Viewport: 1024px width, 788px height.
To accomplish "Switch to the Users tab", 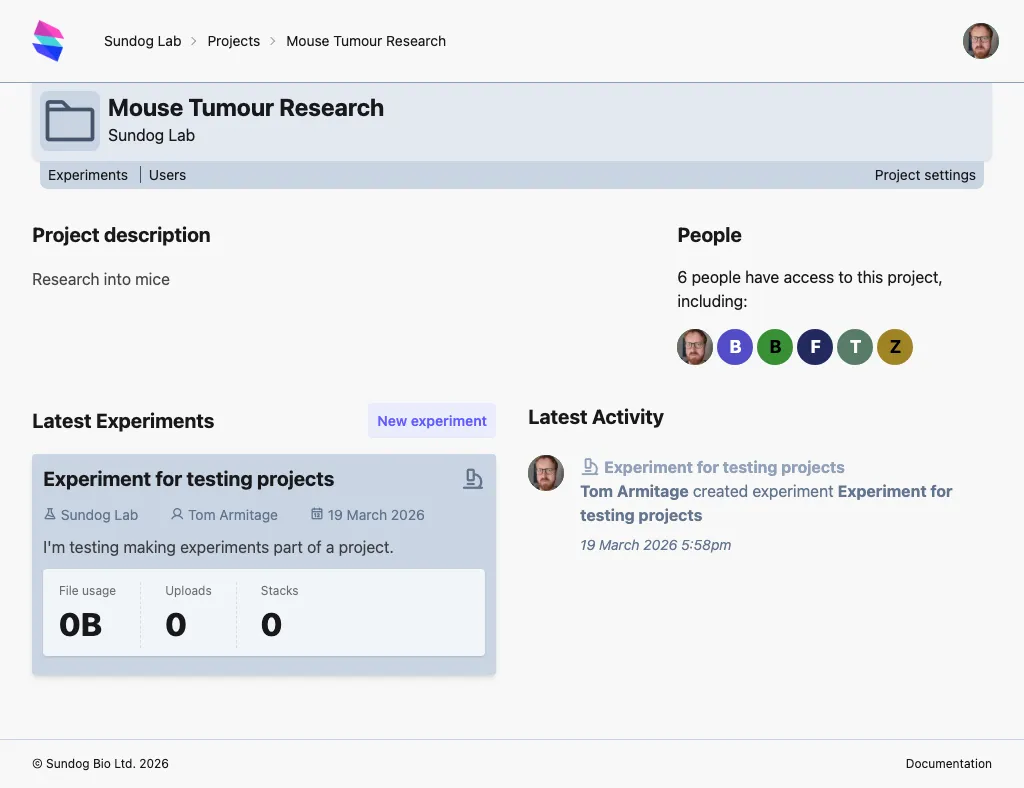I will click(x=167, y=175).
